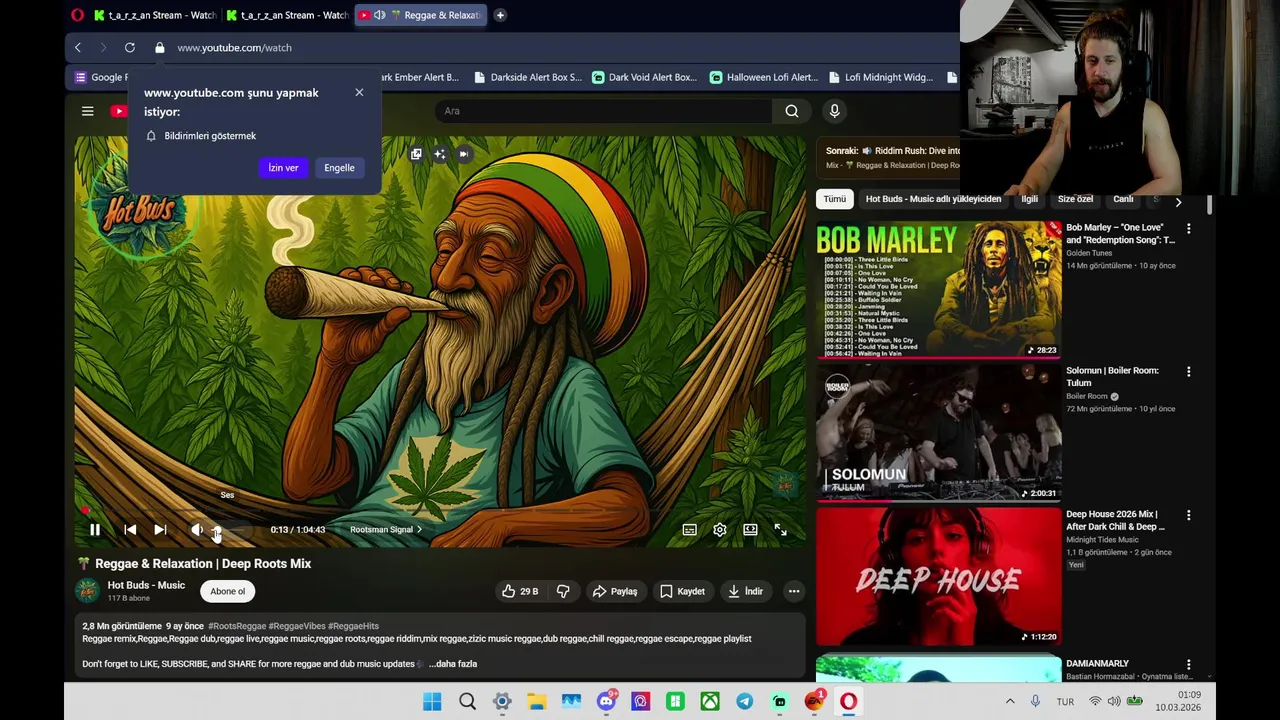Select Hot Buds - Music adlı yükleyiciden chip

click(933, 199)
